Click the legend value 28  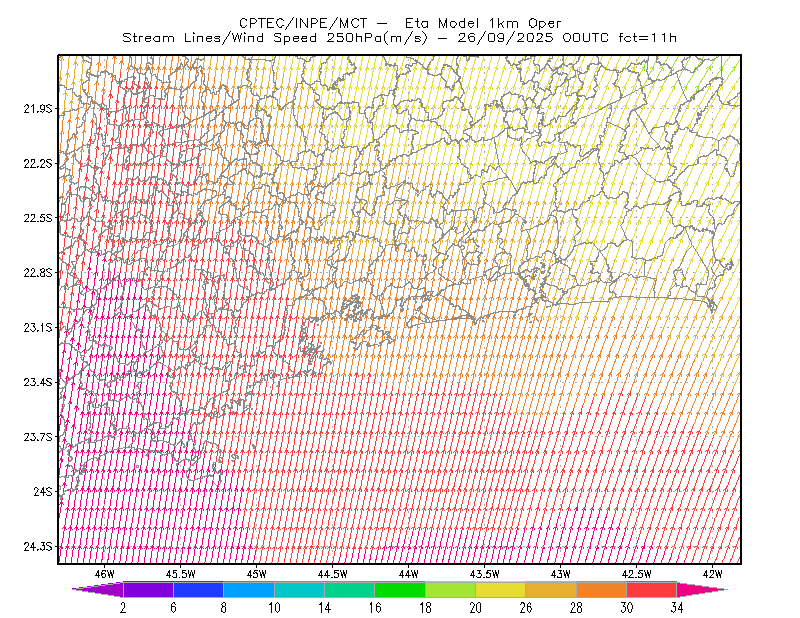[x=577, y=608]
